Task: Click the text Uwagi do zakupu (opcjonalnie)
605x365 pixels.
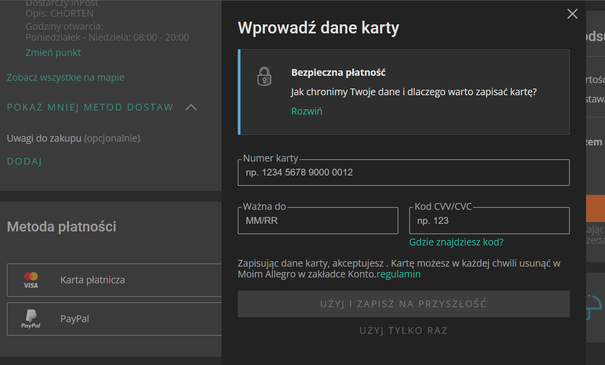Action: [x=73, y=139]
